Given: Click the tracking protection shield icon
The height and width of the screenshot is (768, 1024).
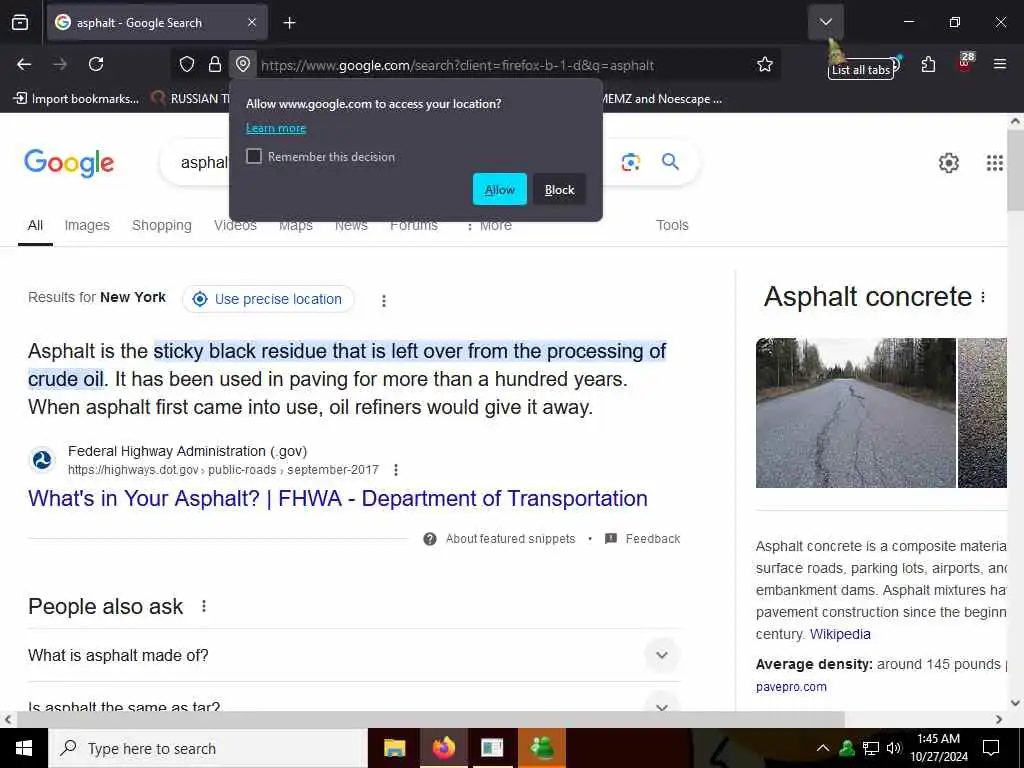Looking at the screenshot, I should (x=187, y=65).
